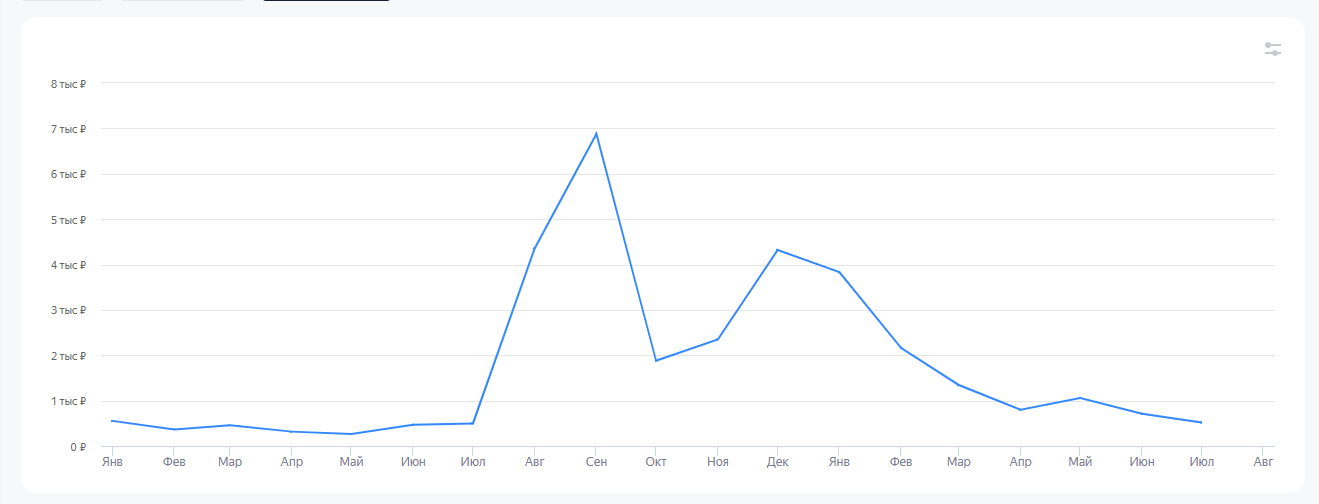Image resolution: width=1319 pixels, height=504 pixels.
Task: Click the 0 ₽ y-axis label
Action: (x=77, y=447)
